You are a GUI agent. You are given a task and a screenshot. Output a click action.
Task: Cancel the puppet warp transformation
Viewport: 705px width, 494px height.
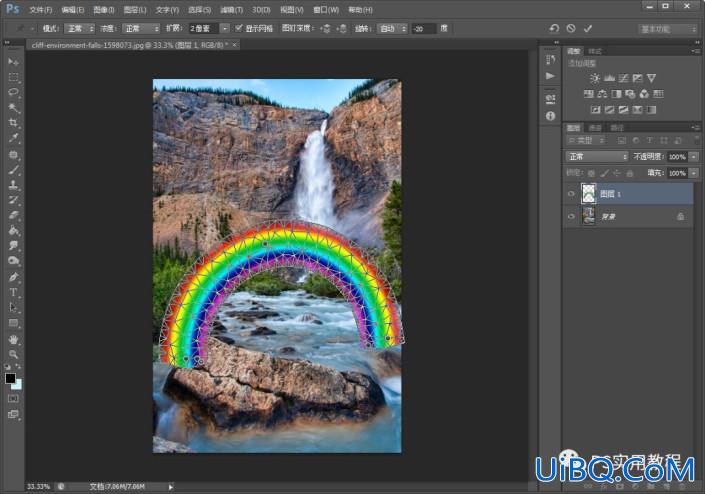(571, 28)
